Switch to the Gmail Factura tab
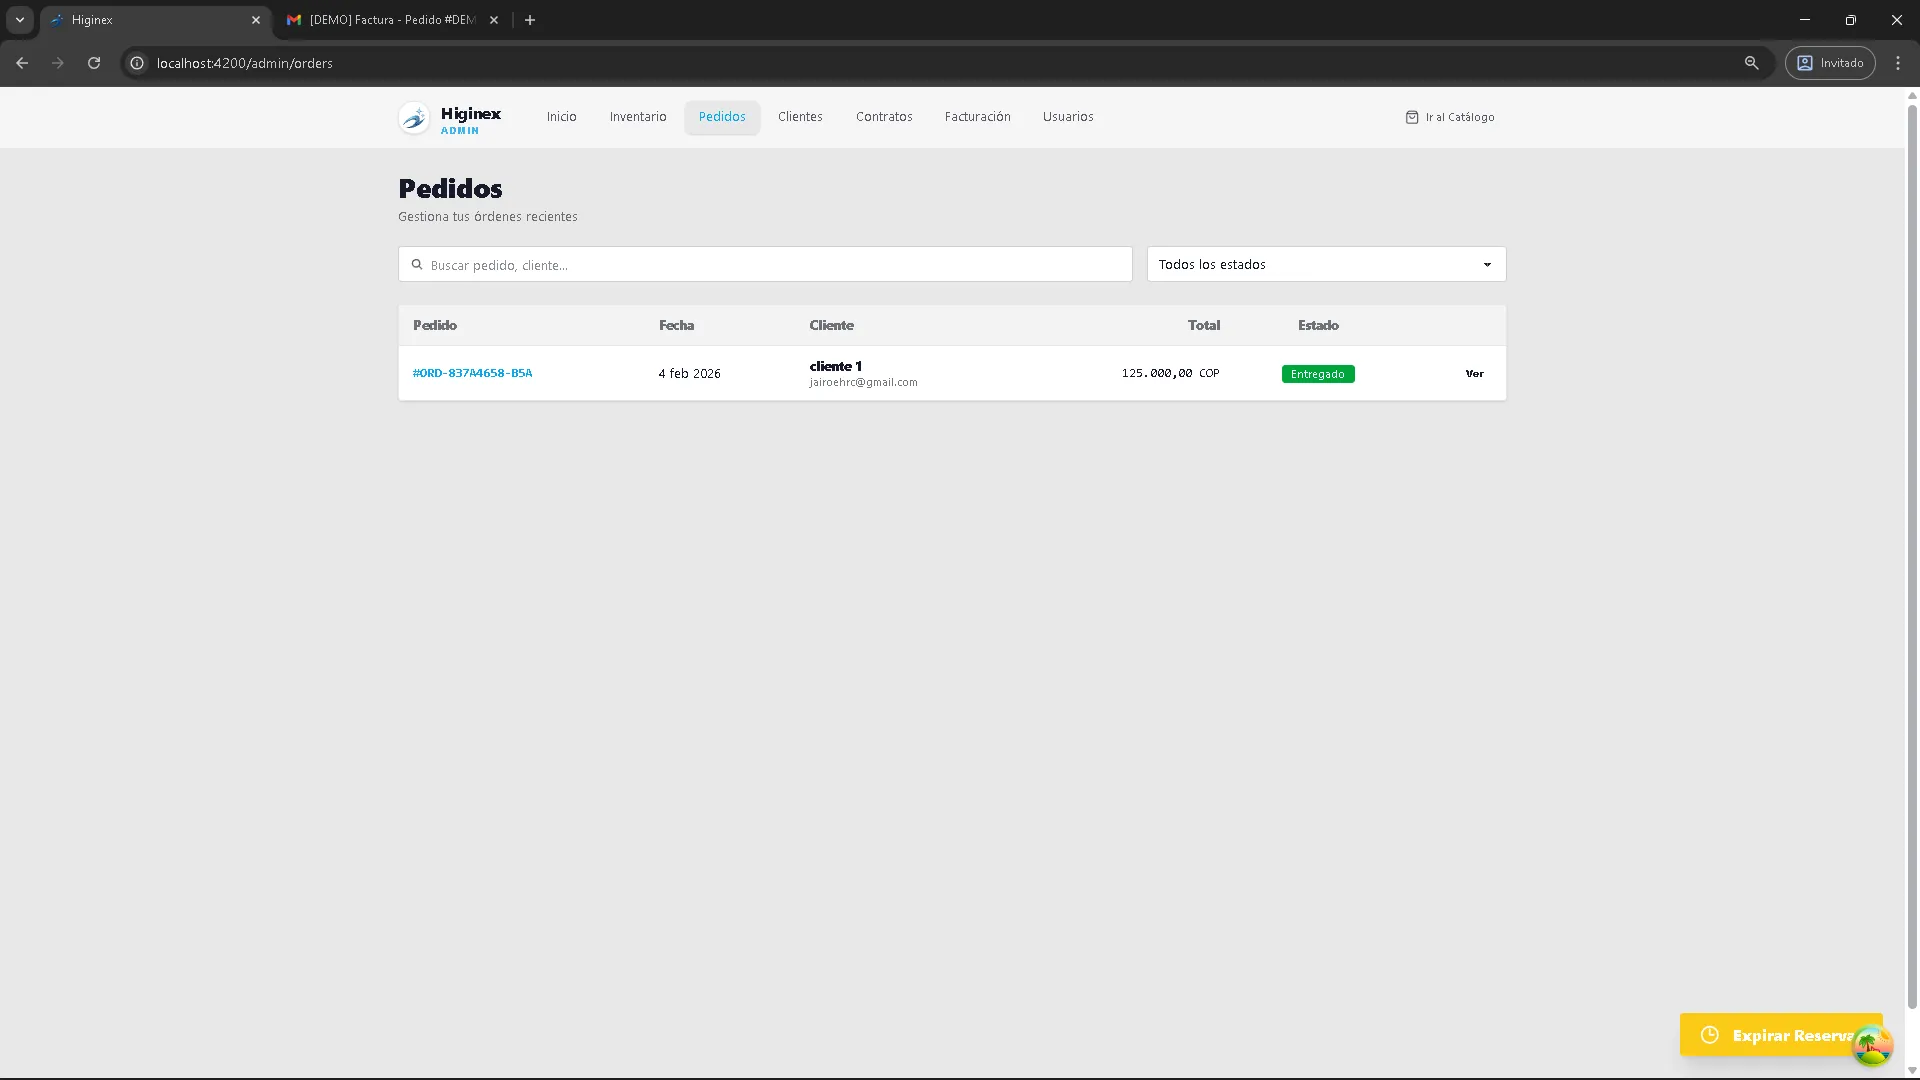Image resolution: width=1920 pixels, height=1080 pixels. [390, 20]
